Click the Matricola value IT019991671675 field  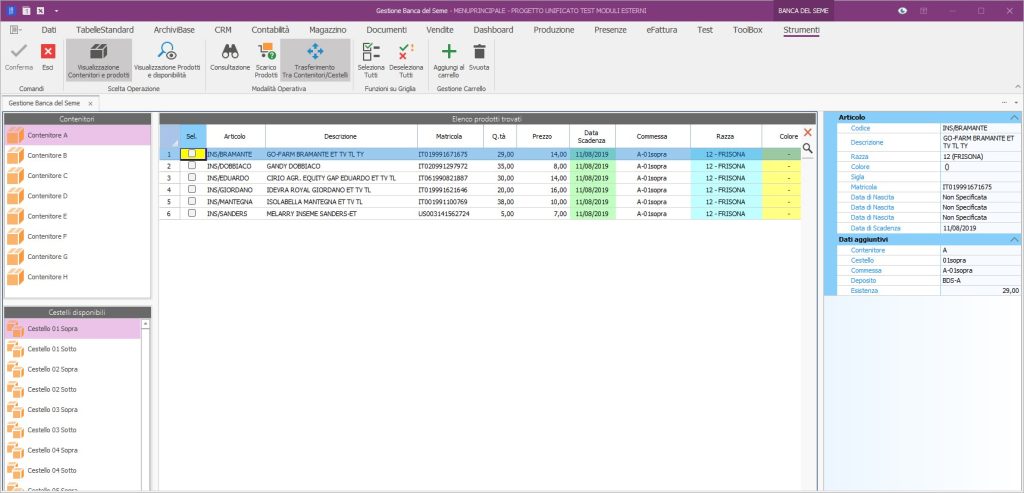coord(980,187)
